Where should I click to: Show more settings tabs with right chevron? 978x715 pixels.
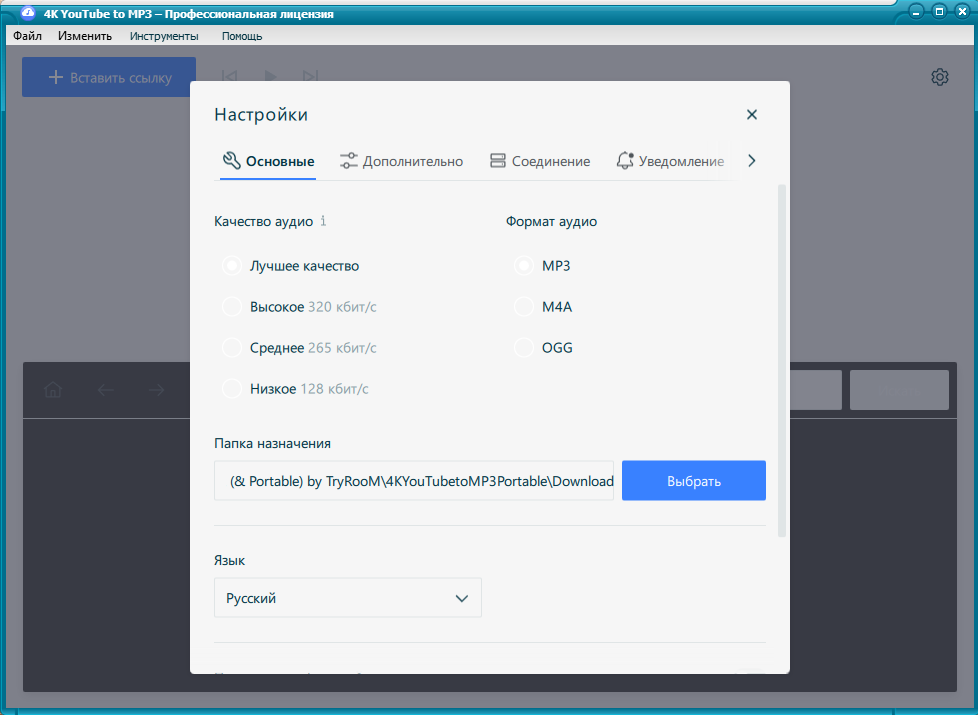pyautogui.click(x=752, y=161)
